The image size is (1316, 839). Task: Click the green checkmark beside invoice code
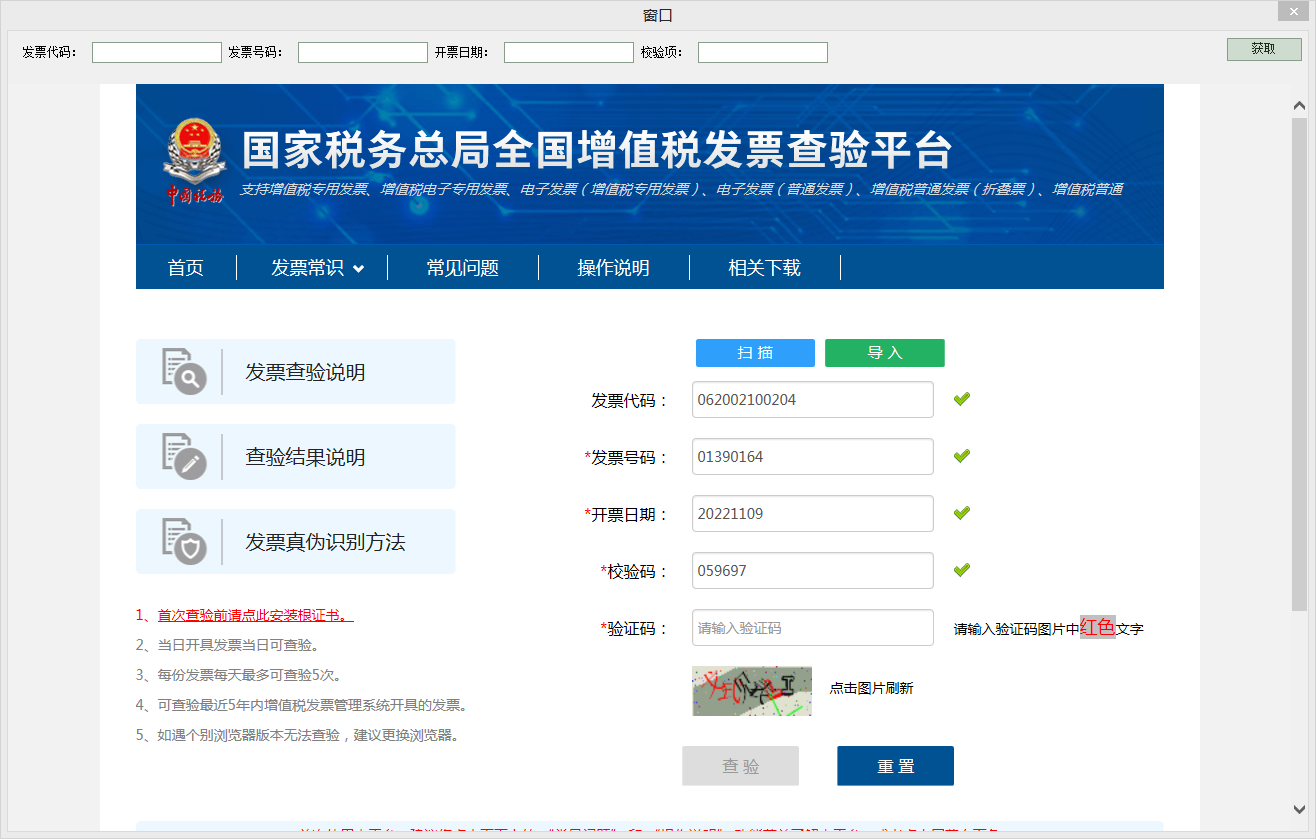click(962, 399)
